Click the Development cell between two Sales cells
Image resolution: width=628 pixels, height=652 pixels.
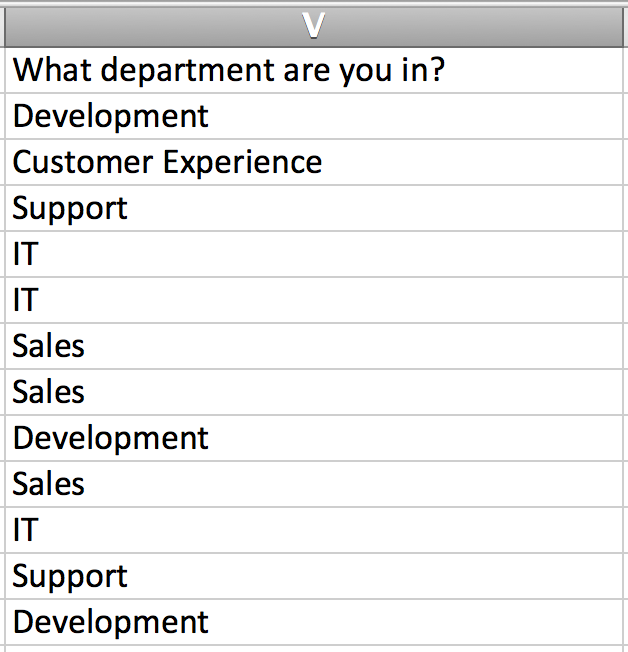(111, 439)
